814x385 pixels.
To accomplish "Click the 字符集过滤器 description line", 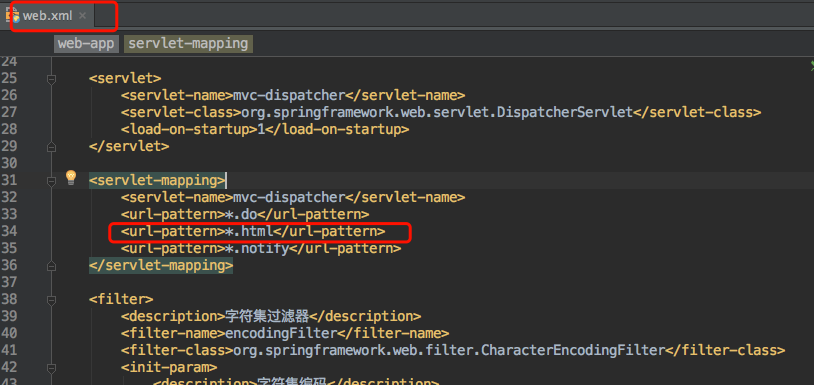I will [x=271, y=316].
